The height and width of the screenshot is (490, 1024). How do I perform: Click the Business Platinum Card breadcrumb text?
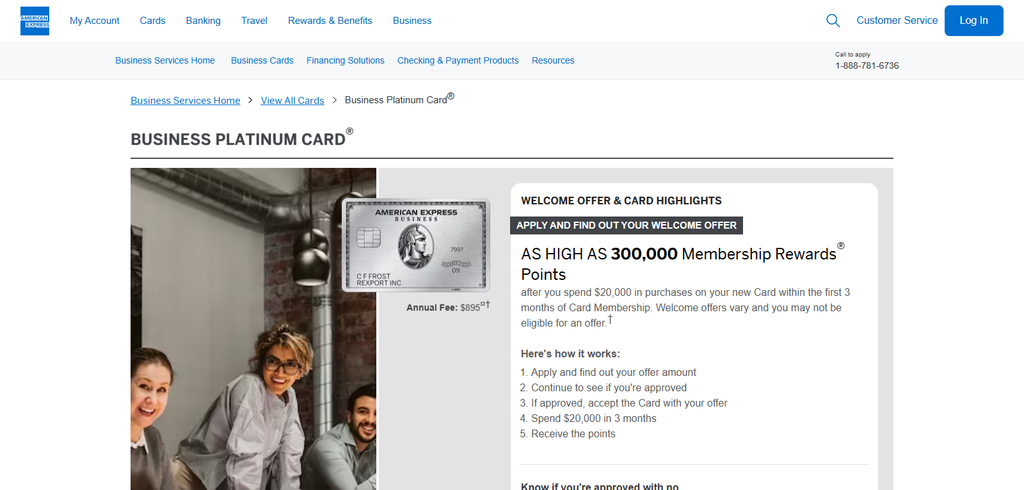[399, 99]
